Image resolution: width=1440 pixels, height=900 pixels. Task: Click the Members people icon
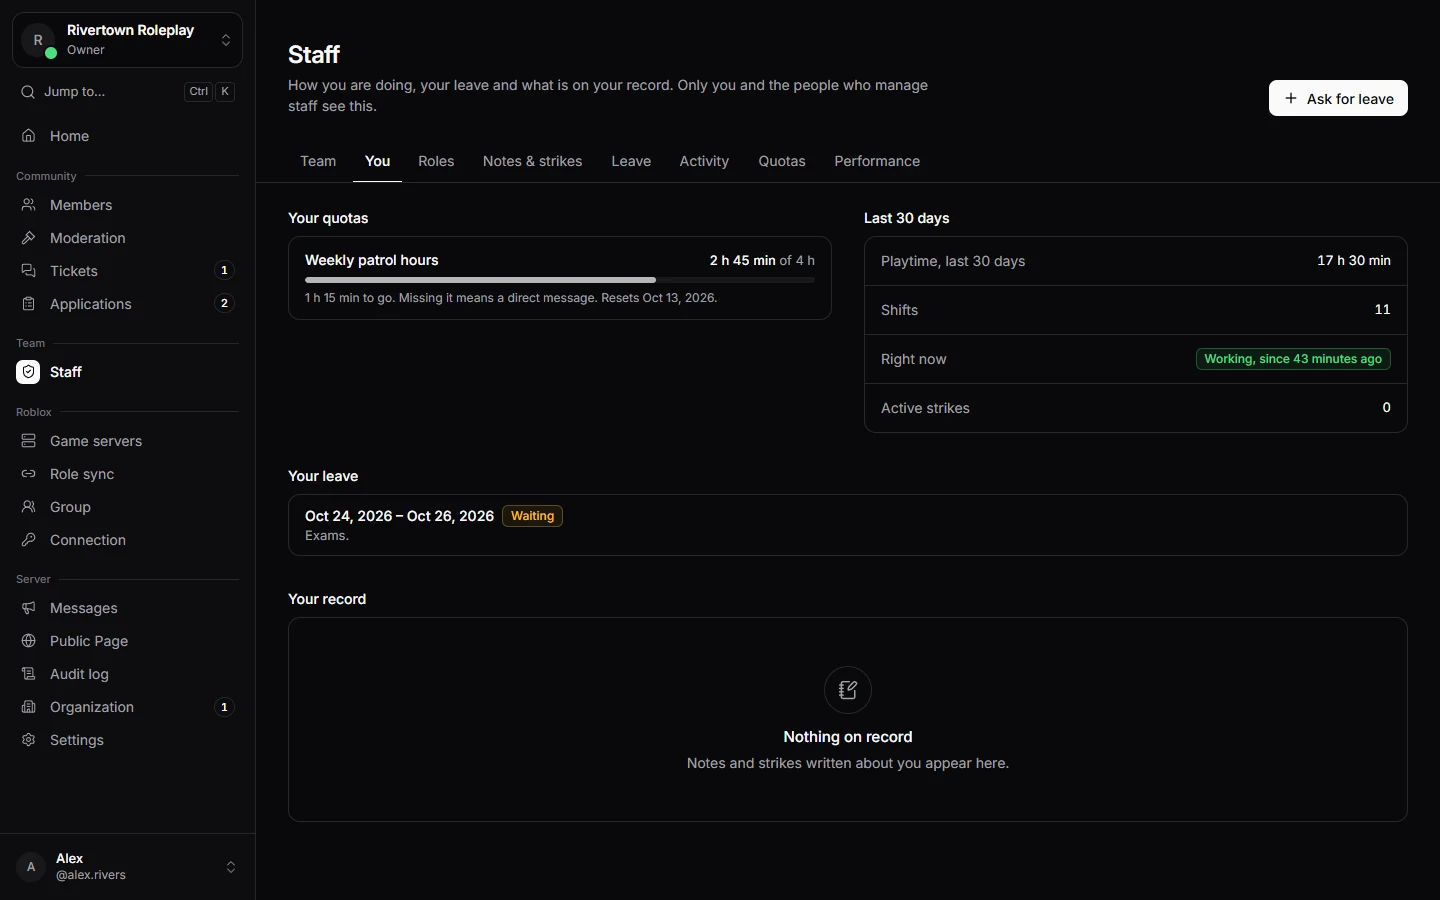(29, 205)
